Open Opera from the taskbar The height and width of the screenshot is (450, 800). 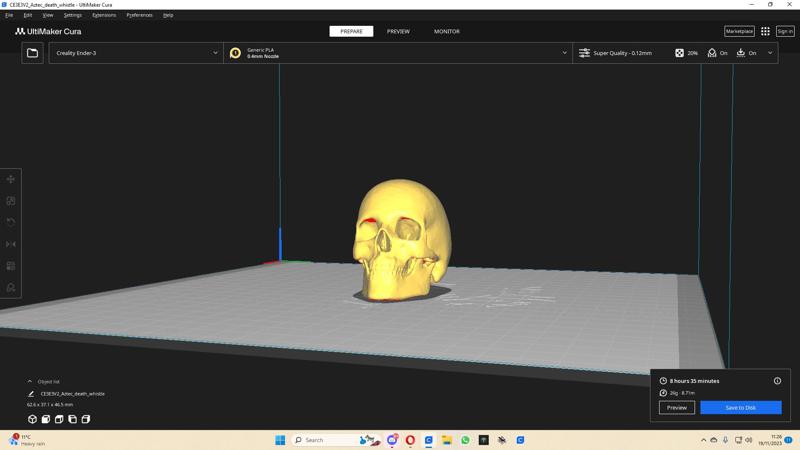pyautogui.click(x=410, y=440)
